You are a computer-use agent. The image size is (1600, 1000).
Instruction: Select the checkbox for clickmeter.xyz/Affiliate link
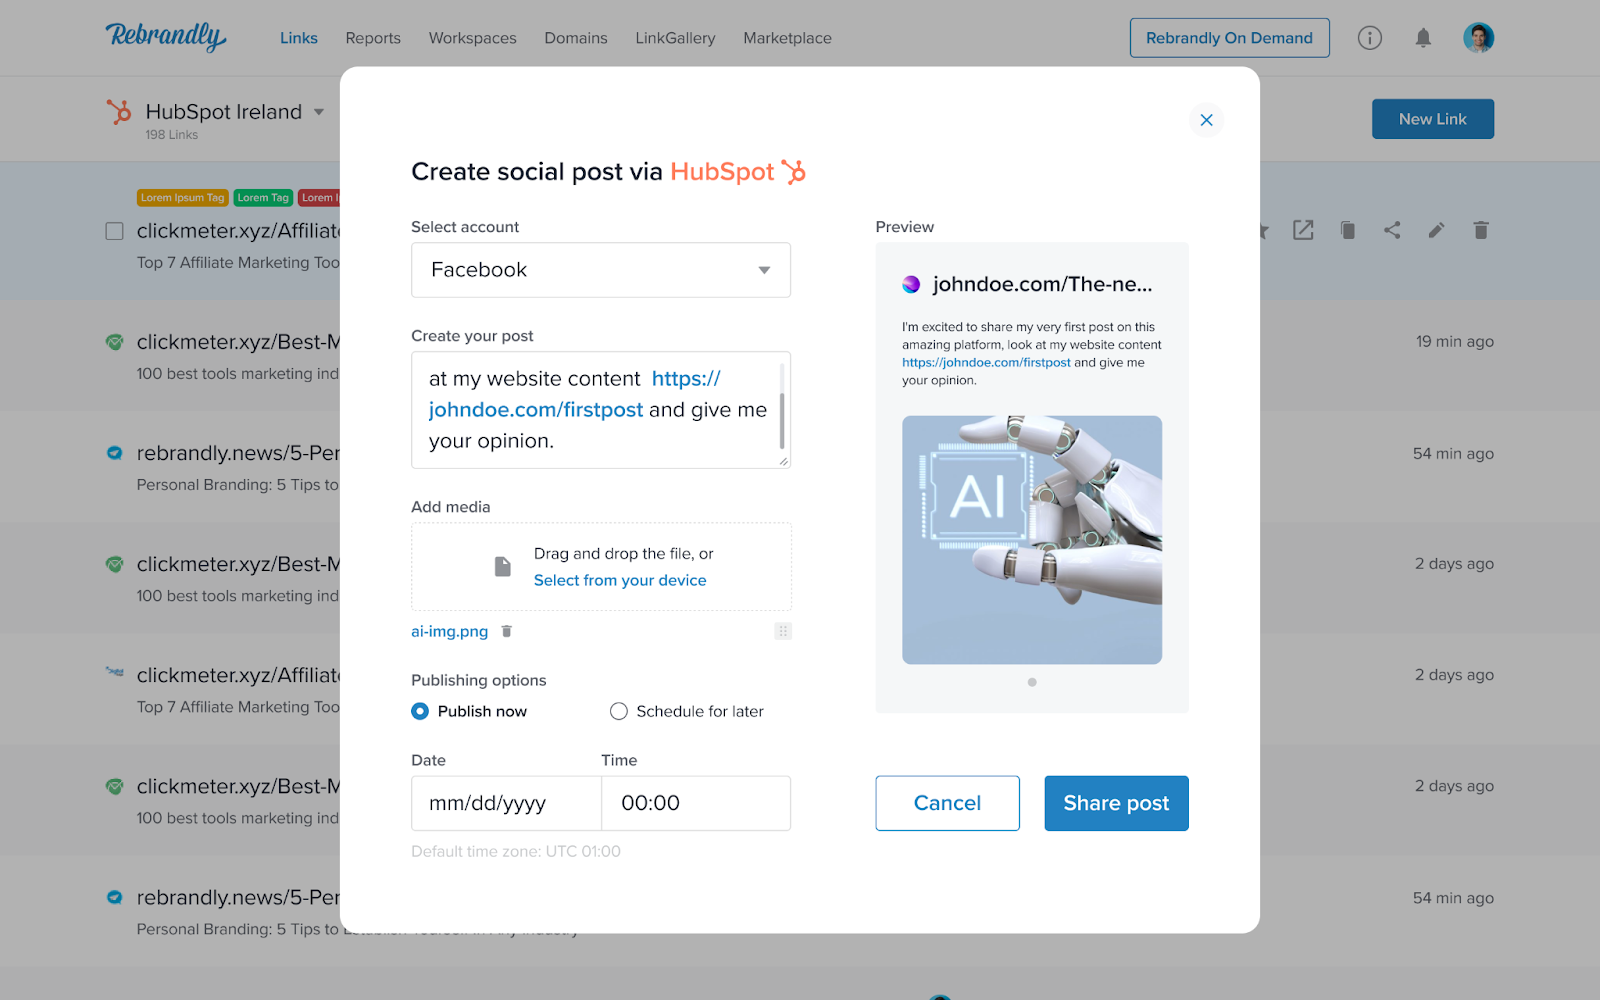point(115,231)
